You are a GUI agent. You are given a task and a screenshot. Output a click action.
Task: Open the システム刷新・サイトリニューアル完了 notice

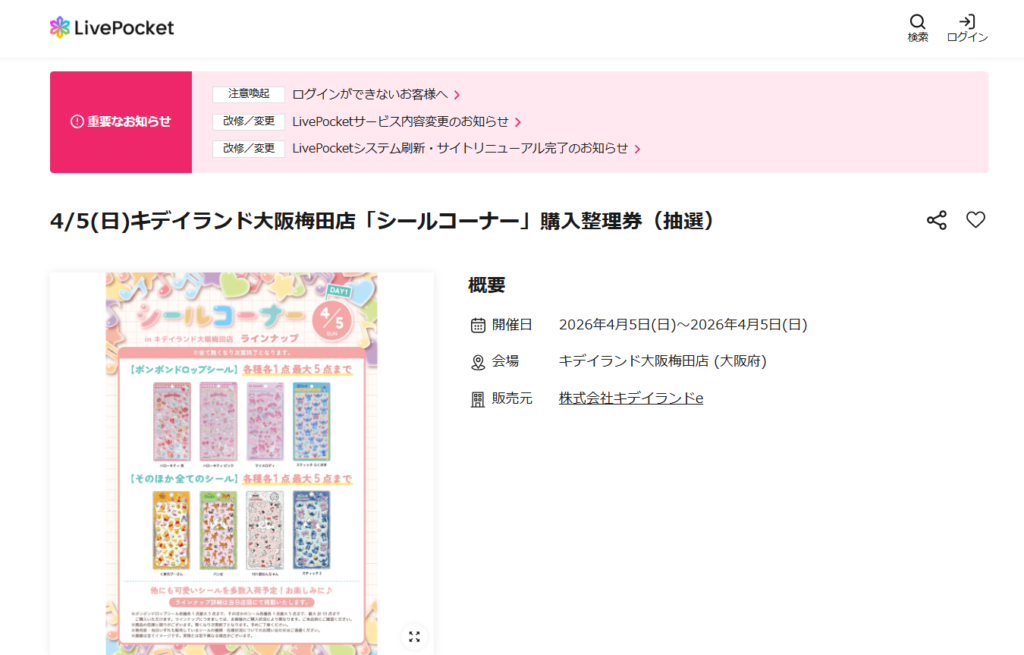[x=460, y=148]
